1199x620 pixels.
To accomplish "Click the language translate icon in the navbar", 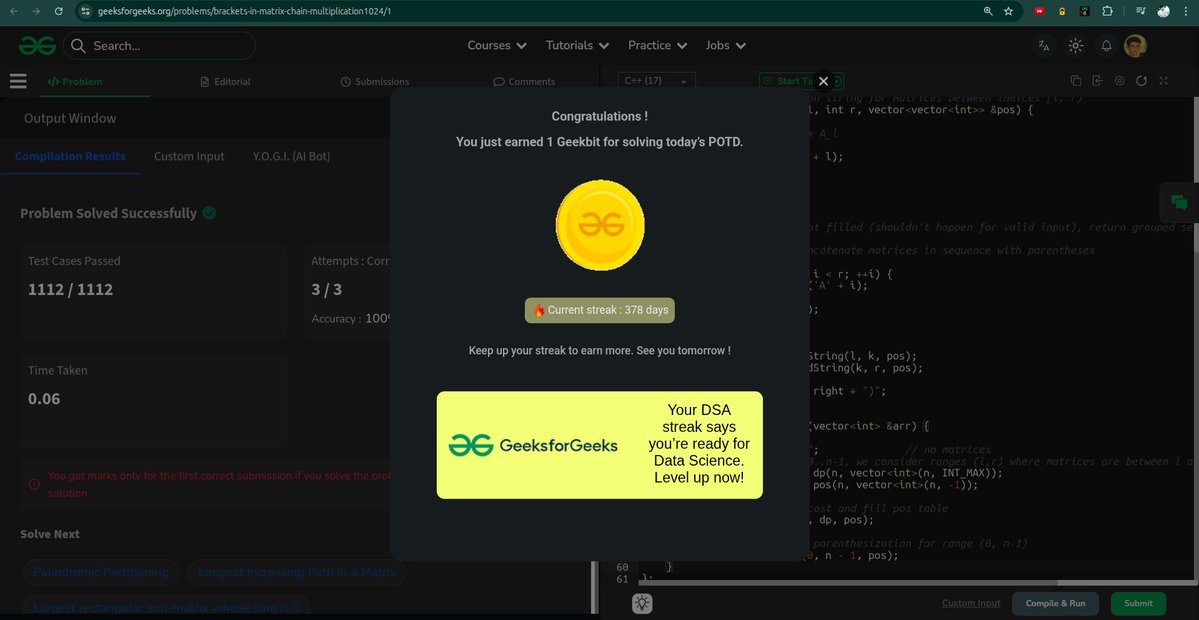I will pyautogui.click(x=1044, y=45).
